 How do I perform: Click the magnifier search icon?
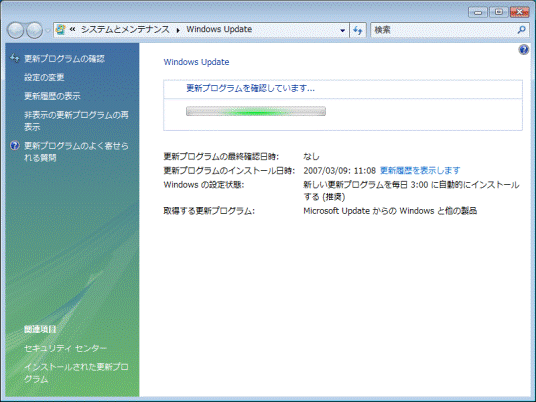click(521, 30)
